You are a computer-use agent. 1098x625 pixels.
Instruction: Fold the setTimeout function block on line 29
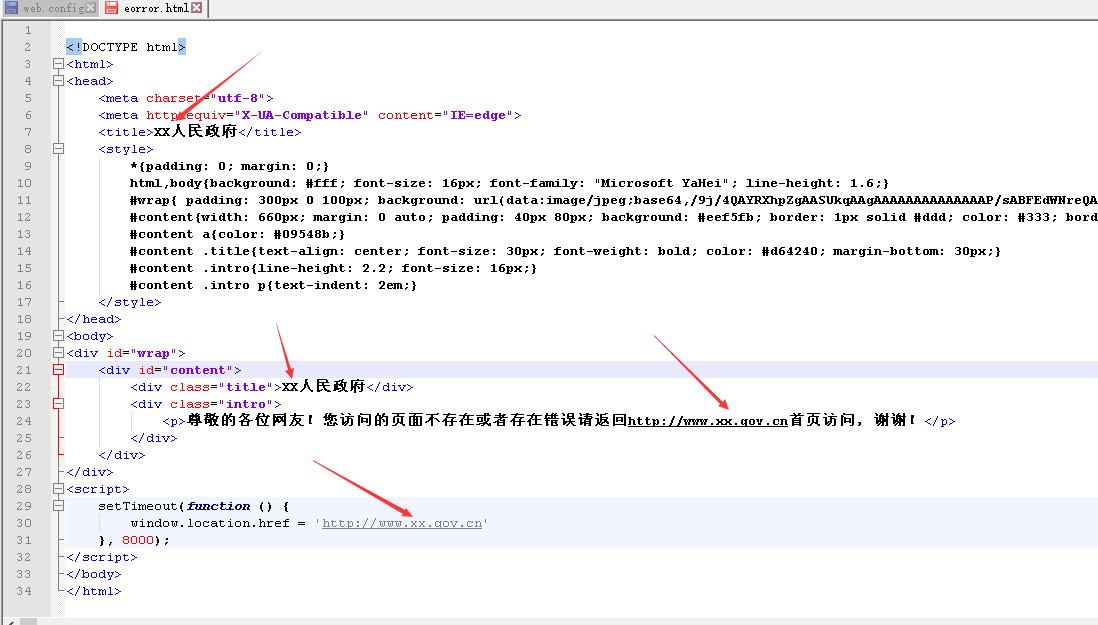58,506
